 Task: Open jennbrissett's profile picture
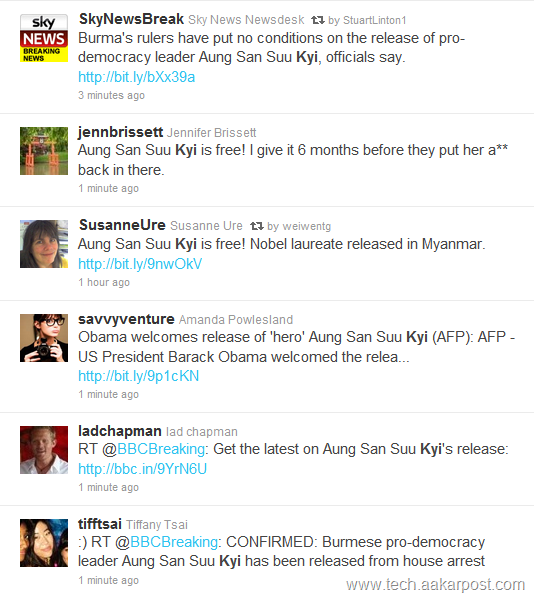[44, 151]
